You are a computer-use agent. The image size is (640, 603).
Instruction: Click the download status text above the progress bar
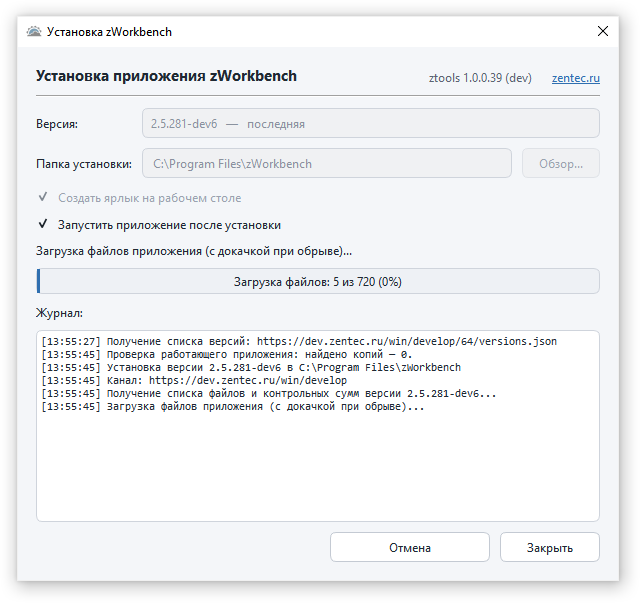pos(194,251)
